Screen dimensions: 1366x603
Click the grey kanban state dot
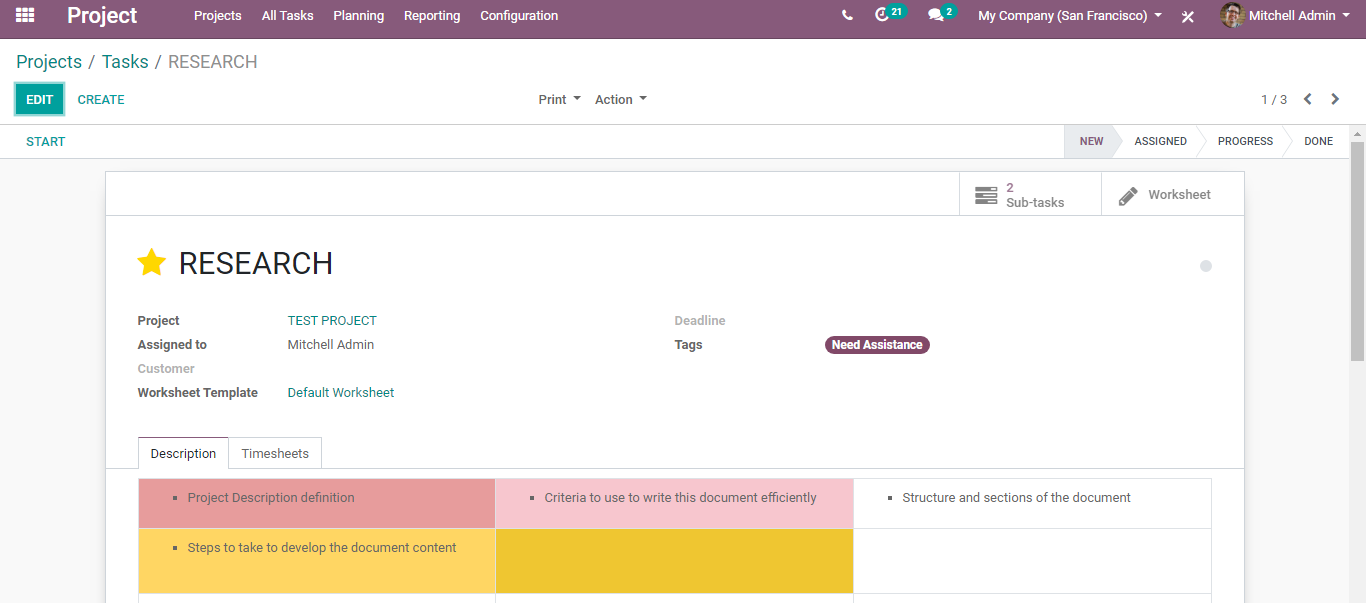(x=1206, y=266)
